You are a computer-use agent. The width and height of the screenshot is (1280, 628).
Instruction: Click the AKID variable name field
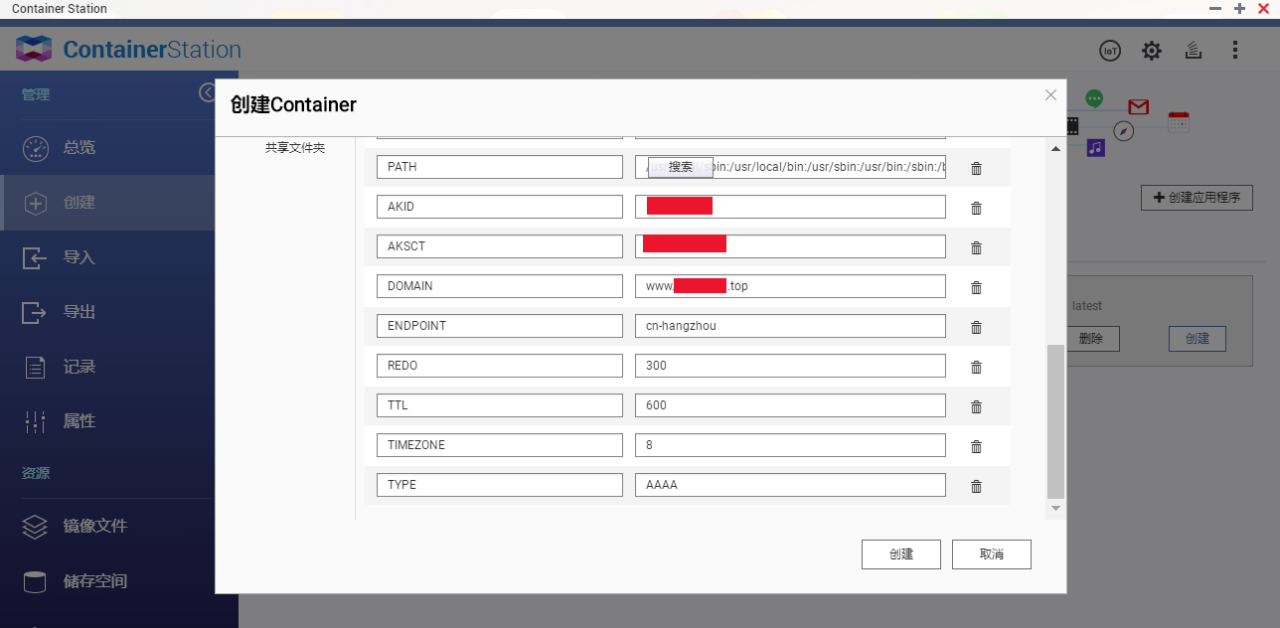pyautogui.click(x=500, y=207)
